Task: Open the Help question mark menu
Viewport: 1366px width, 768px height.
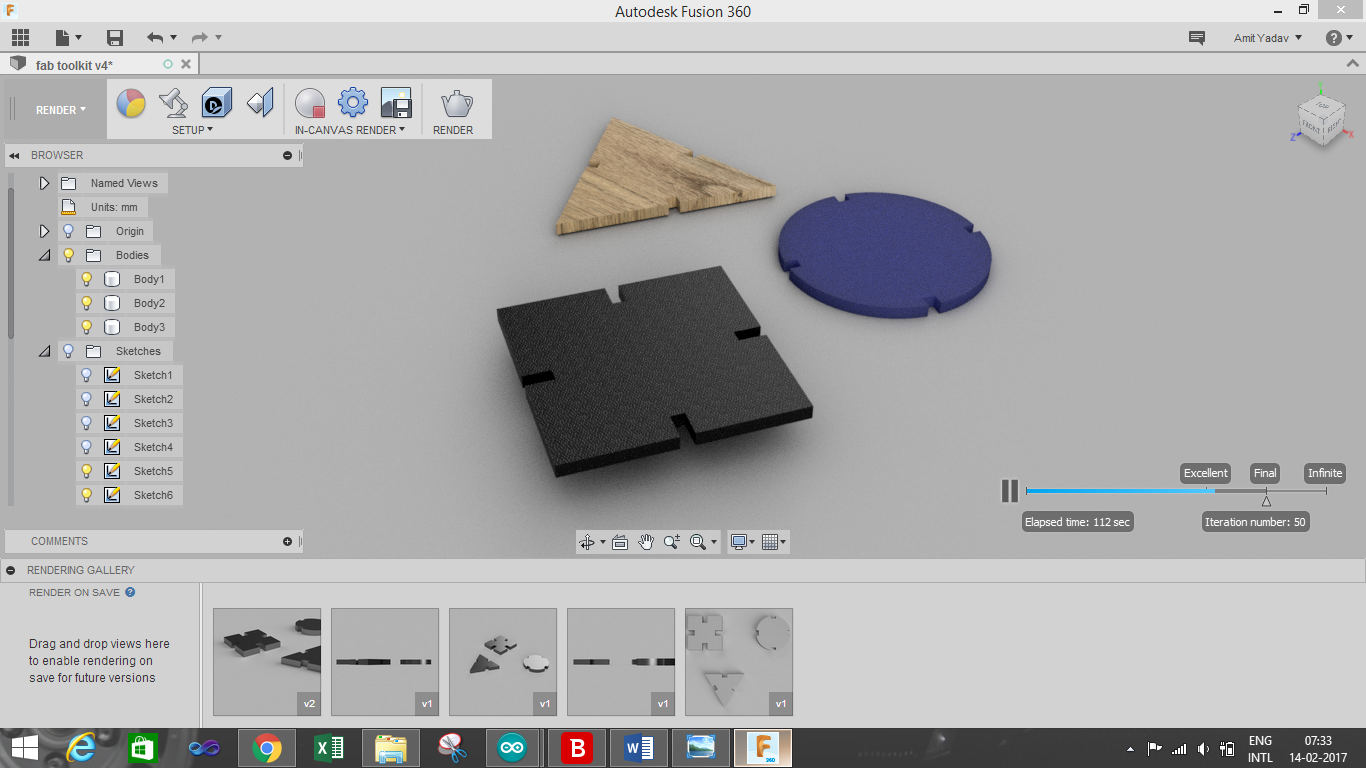Action: coord(1339,38)
